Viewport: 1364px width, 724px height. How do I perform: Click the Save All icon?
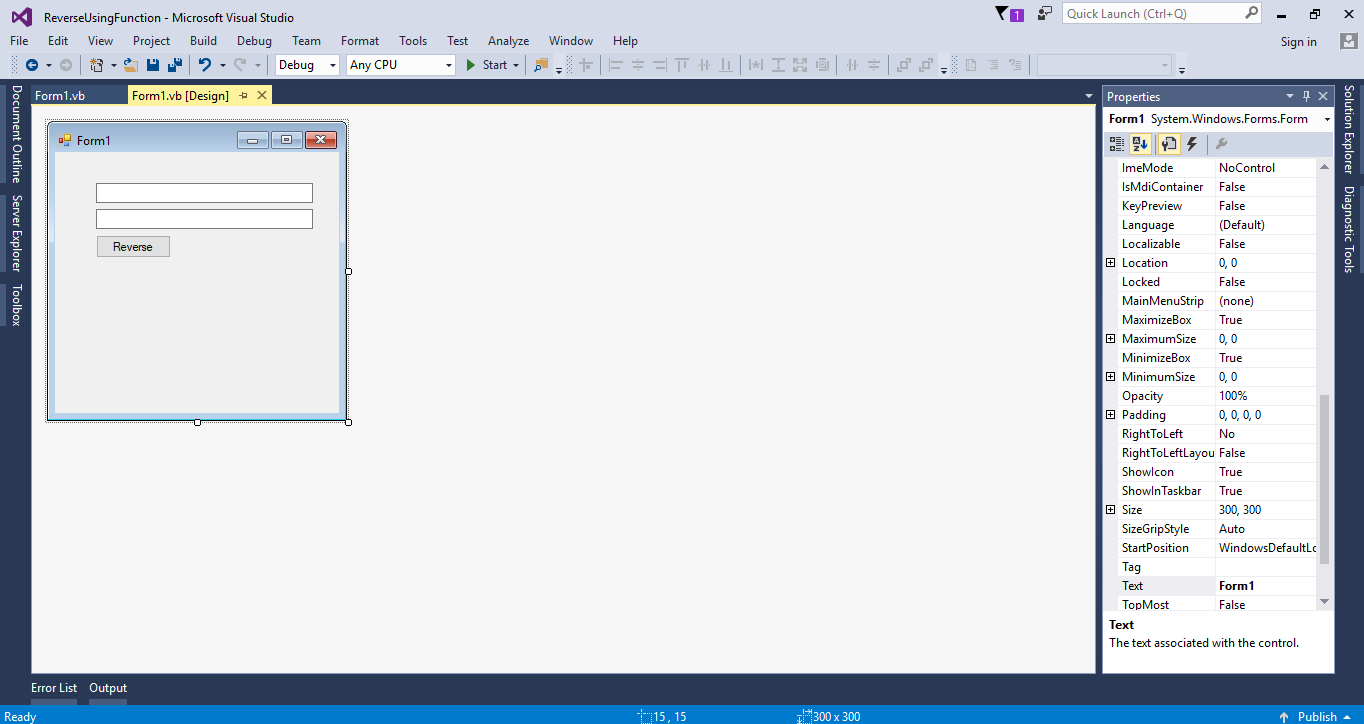point(175,65)
